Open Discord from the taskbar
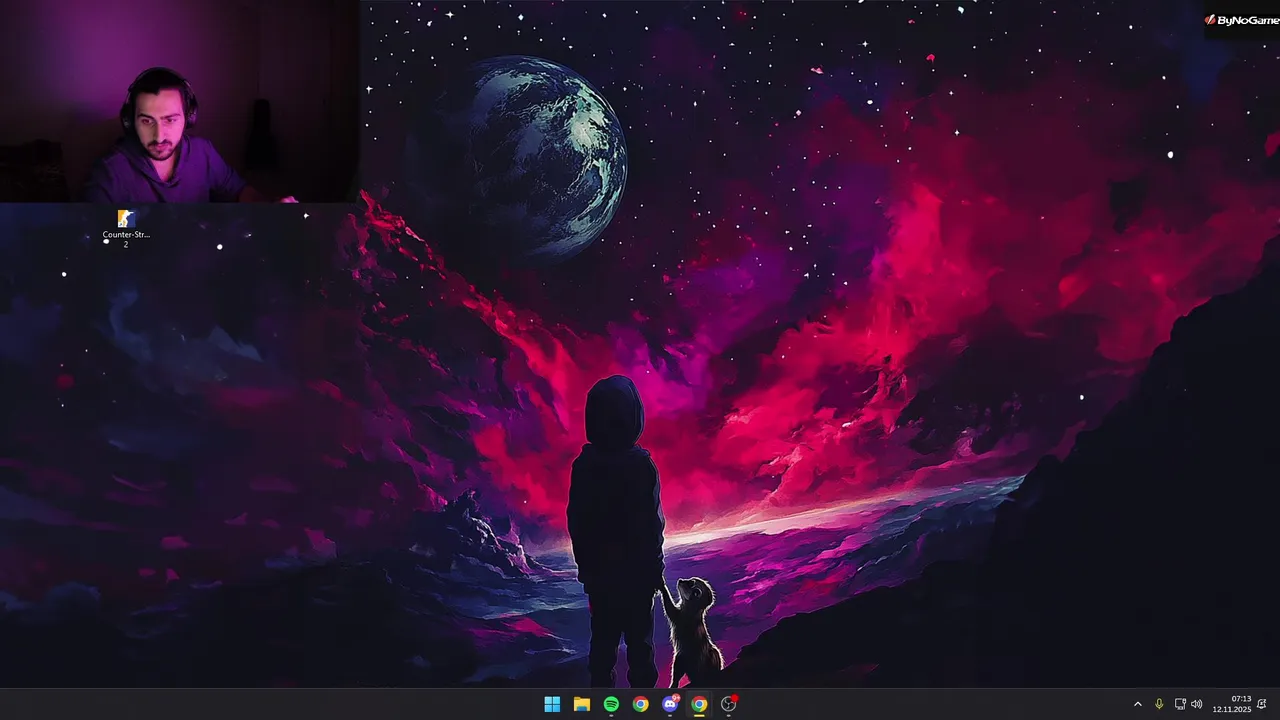The height and width of the screenshot is (720, 1280). point(670,704)
